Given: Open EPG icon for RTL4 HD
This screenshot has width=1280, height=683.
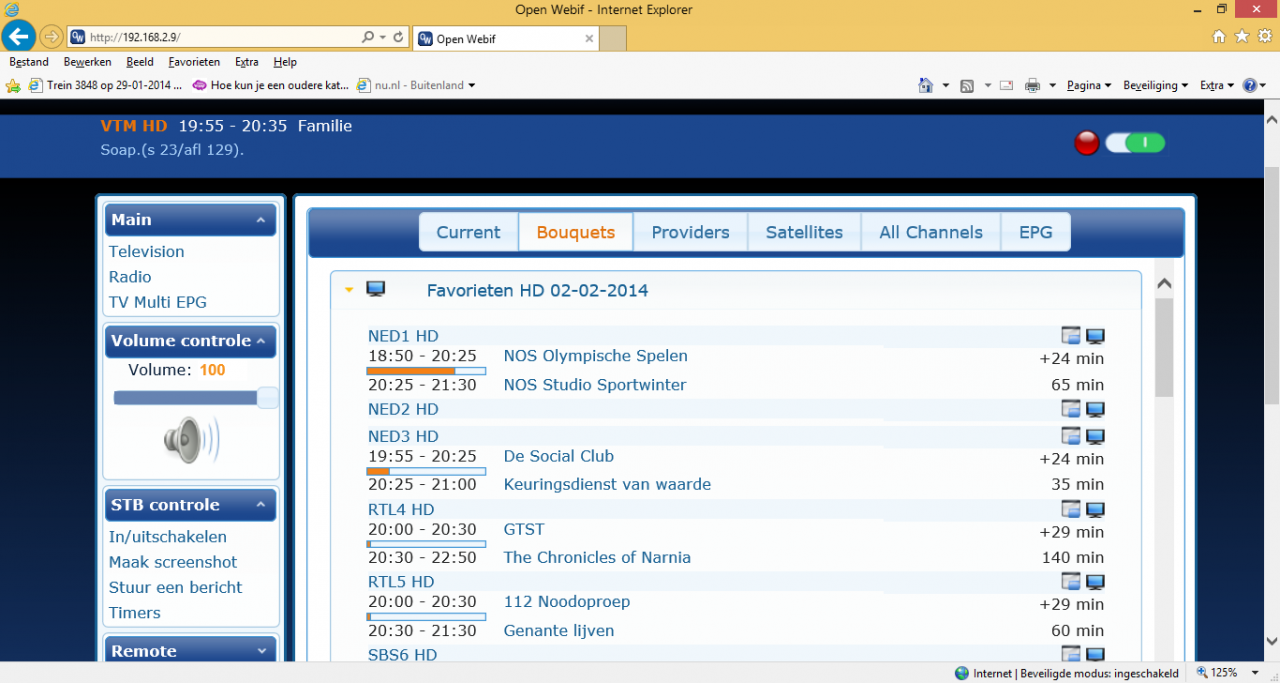Looking at the screenshot, I should click(1071, 509).
